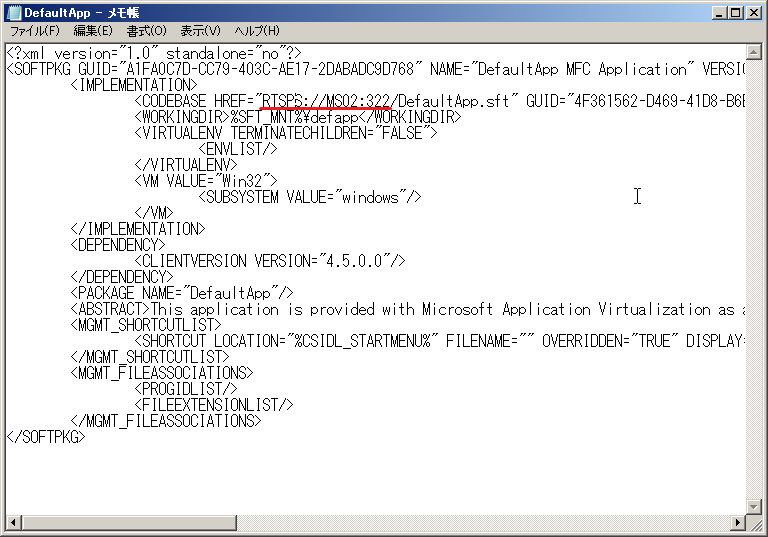
Task: Click the '</DEPENDENCY>' closing tag
Action: [122, 277]
